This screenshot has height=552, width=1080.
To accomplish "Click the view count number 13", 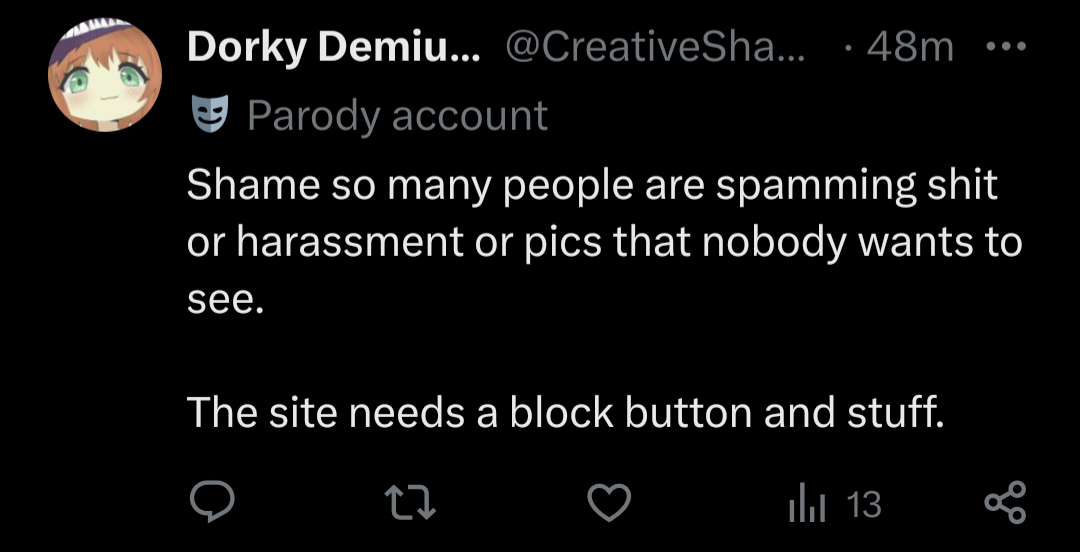I will click(x=863, y=504).
